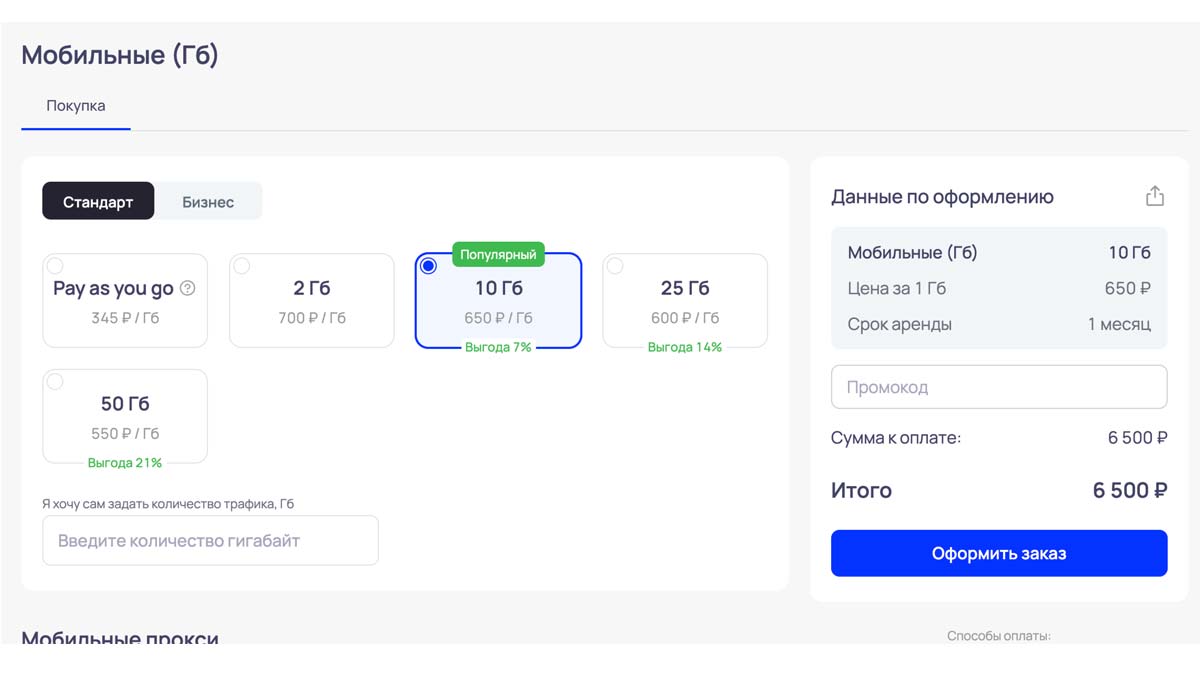Switch to the Стандарт tariff type

click(98, 201)
